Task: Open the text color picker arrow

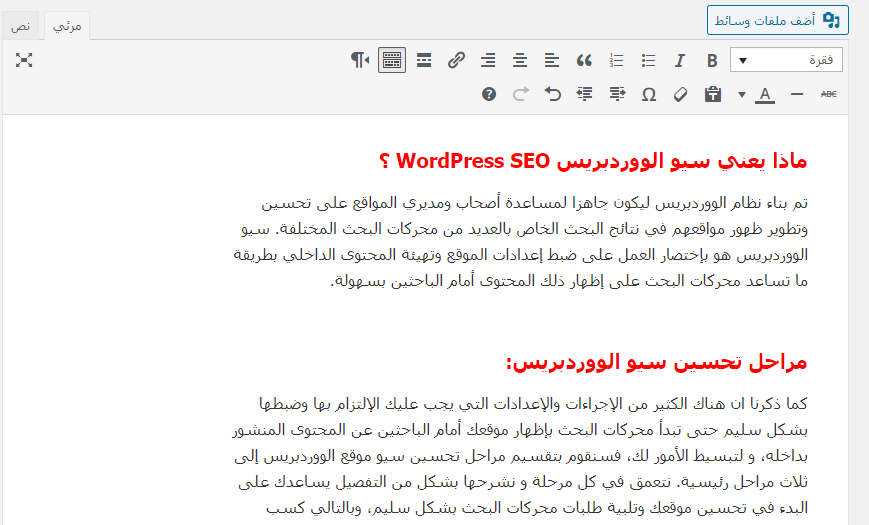Action: [742, 94]
